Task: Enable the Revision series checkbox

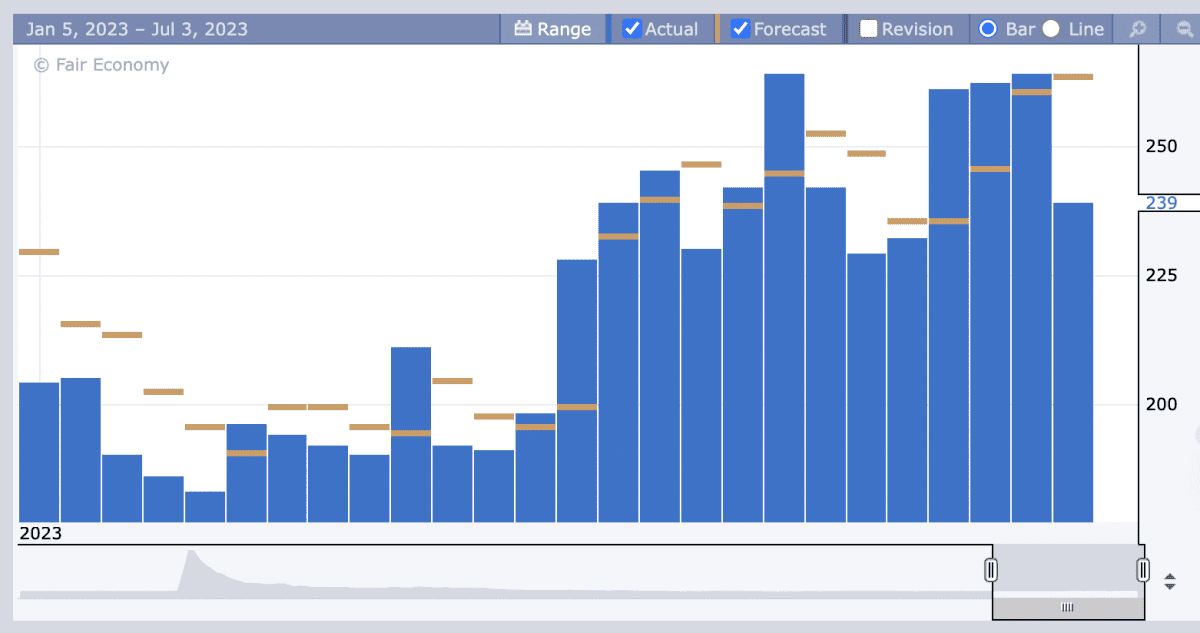Action: [x=869, y=29]
